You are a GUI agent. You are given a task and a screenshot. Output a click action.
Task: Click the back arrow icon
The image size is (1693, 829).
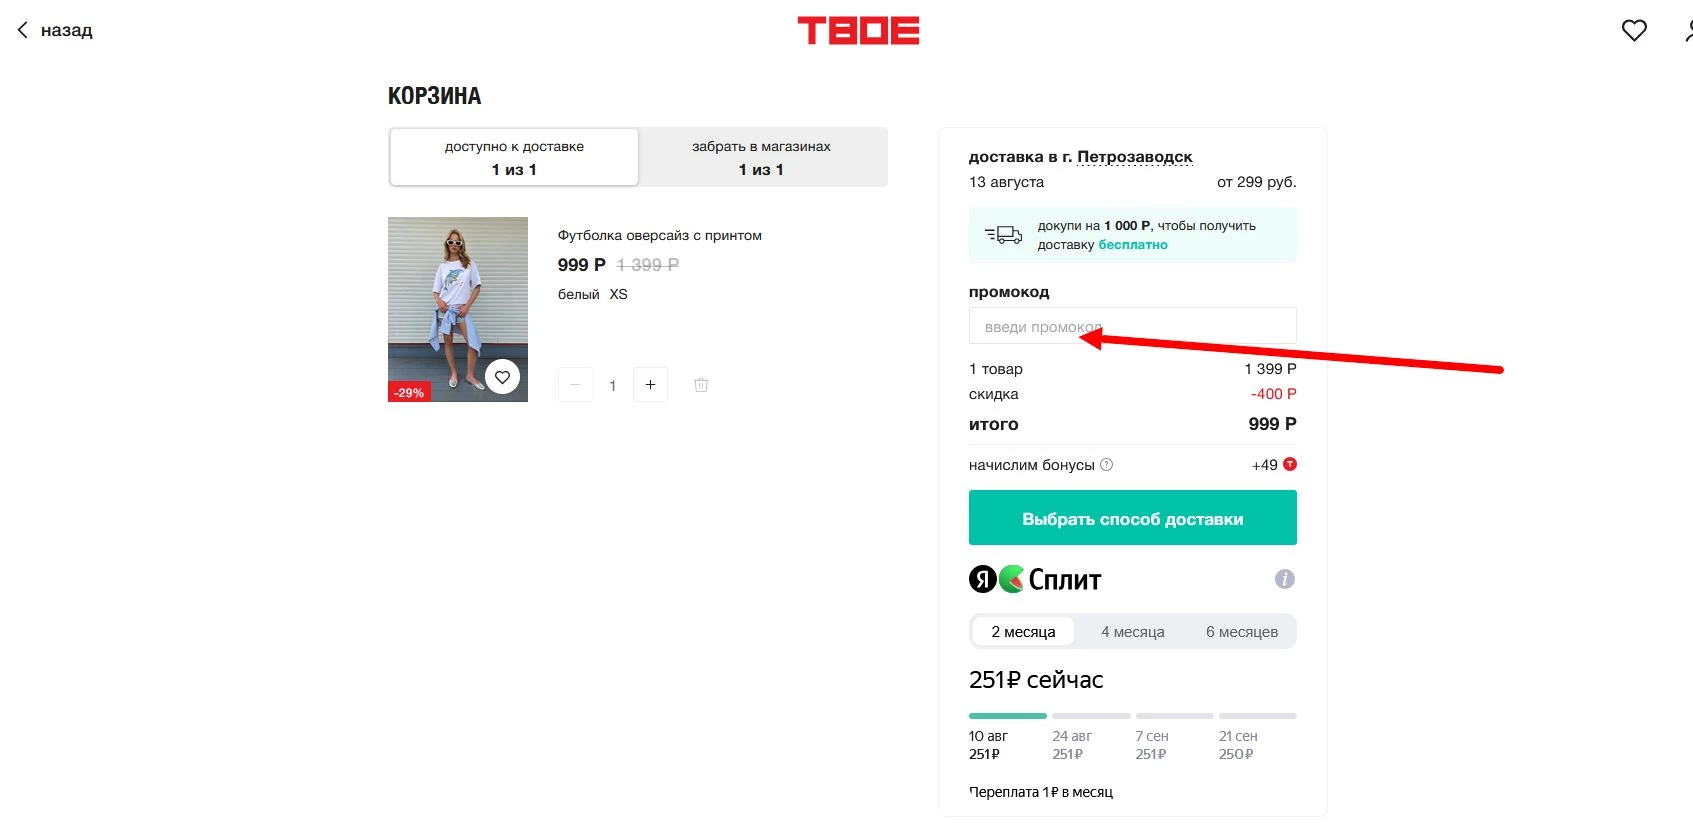[22, 30]
